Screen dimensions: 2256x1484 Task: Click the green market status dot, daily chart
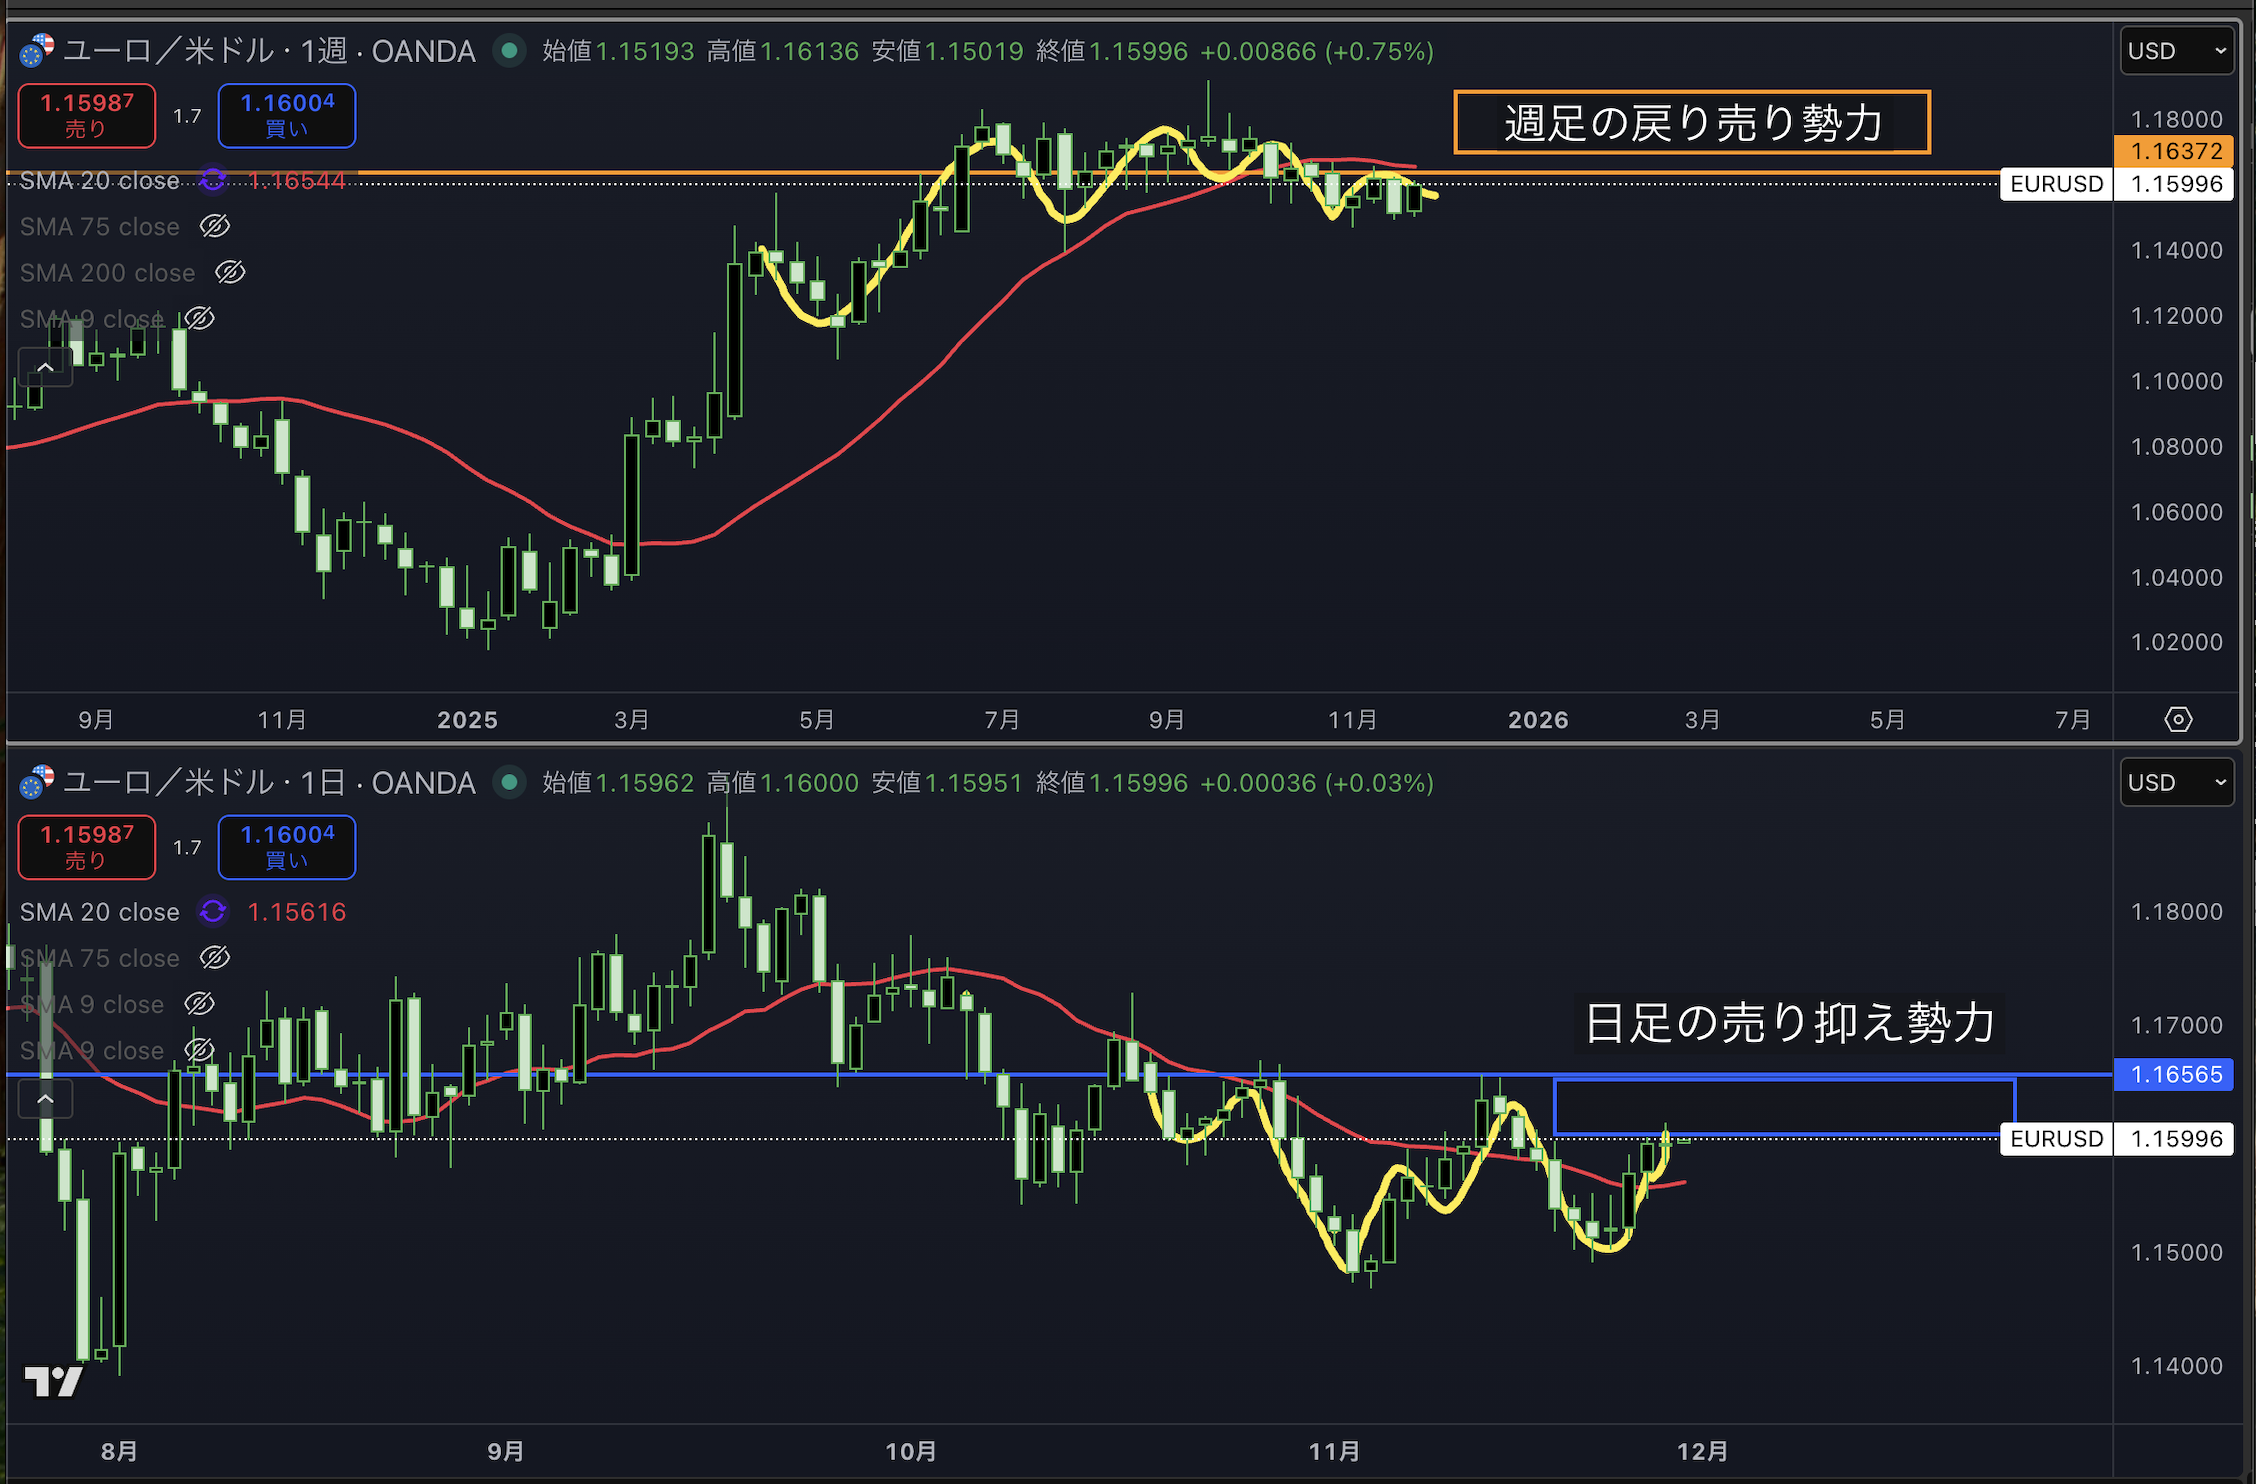510,782
